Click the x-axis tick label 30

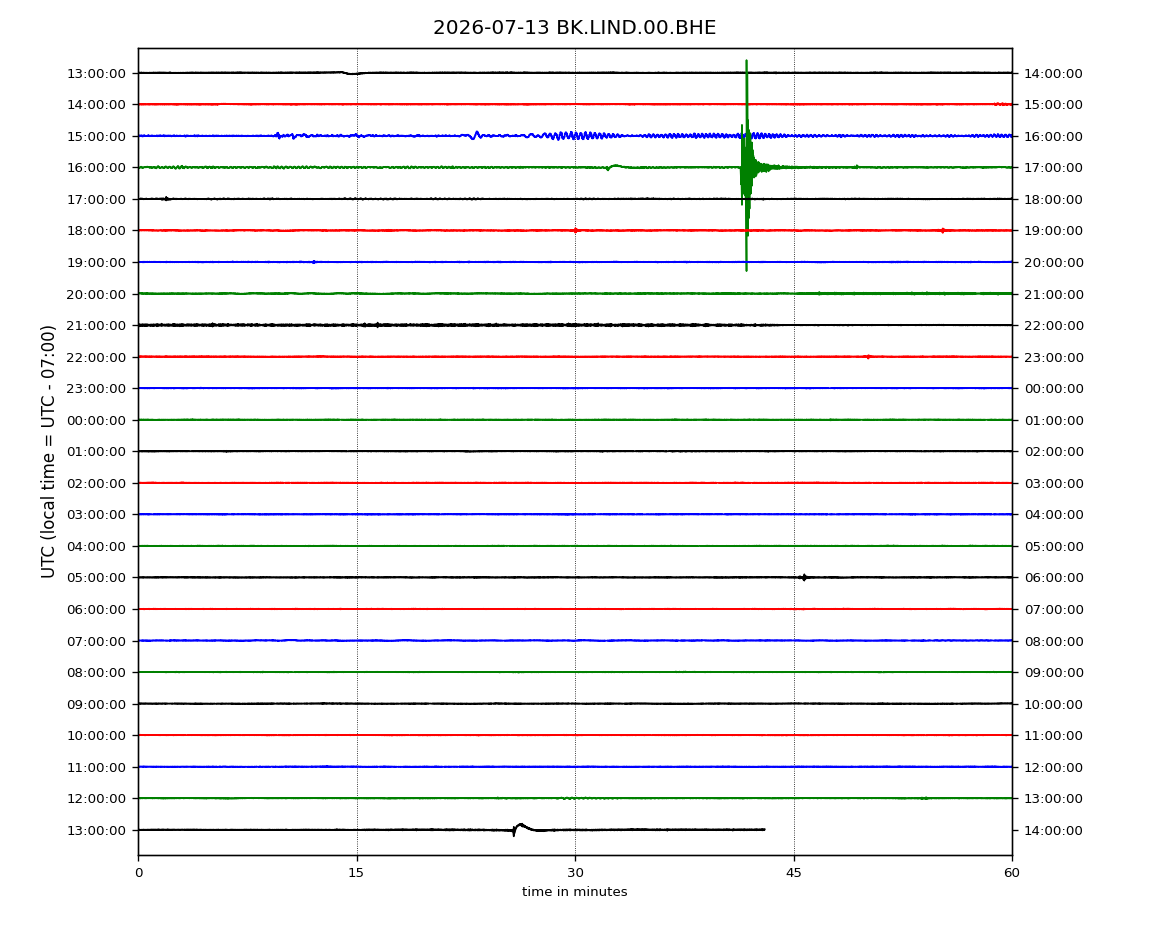575,872
